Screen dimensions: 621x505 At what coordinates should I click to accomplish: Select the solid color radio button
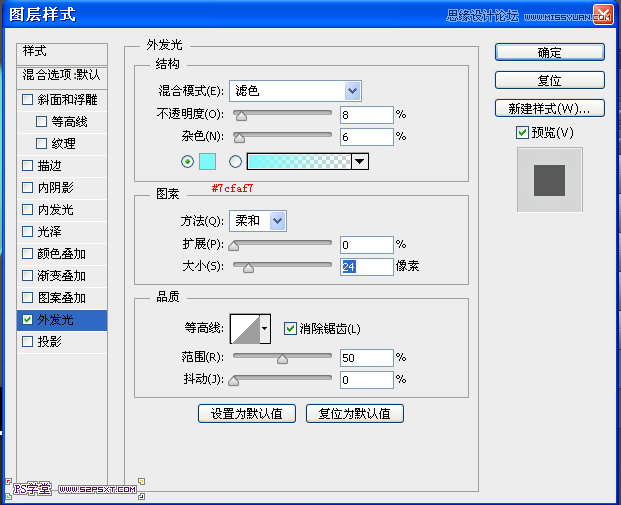[x=187, y=162]
